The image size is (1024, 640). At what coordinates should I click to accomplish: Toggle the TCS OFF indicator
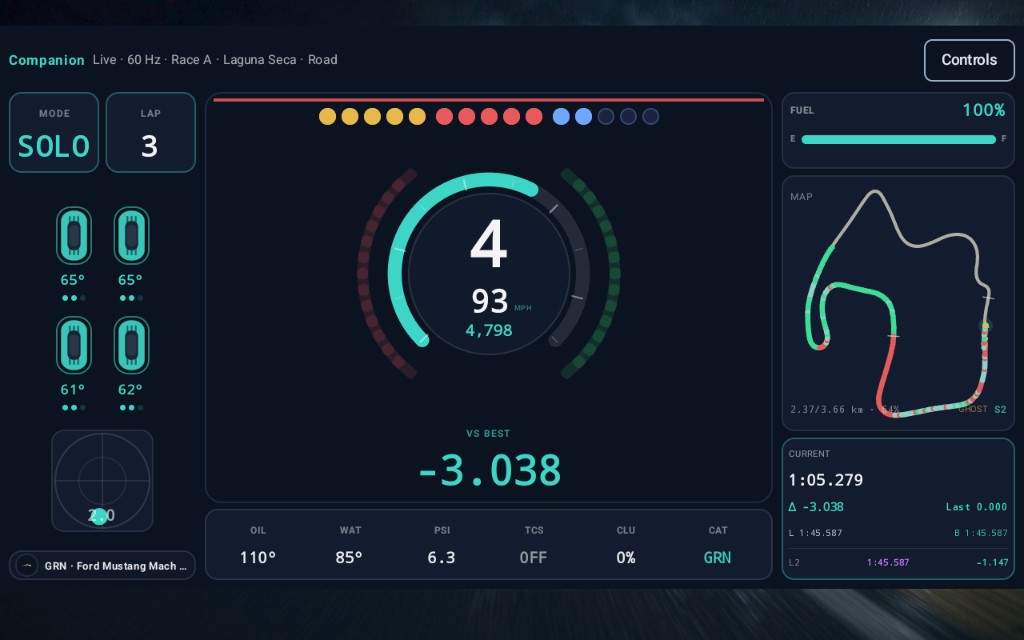534,545
